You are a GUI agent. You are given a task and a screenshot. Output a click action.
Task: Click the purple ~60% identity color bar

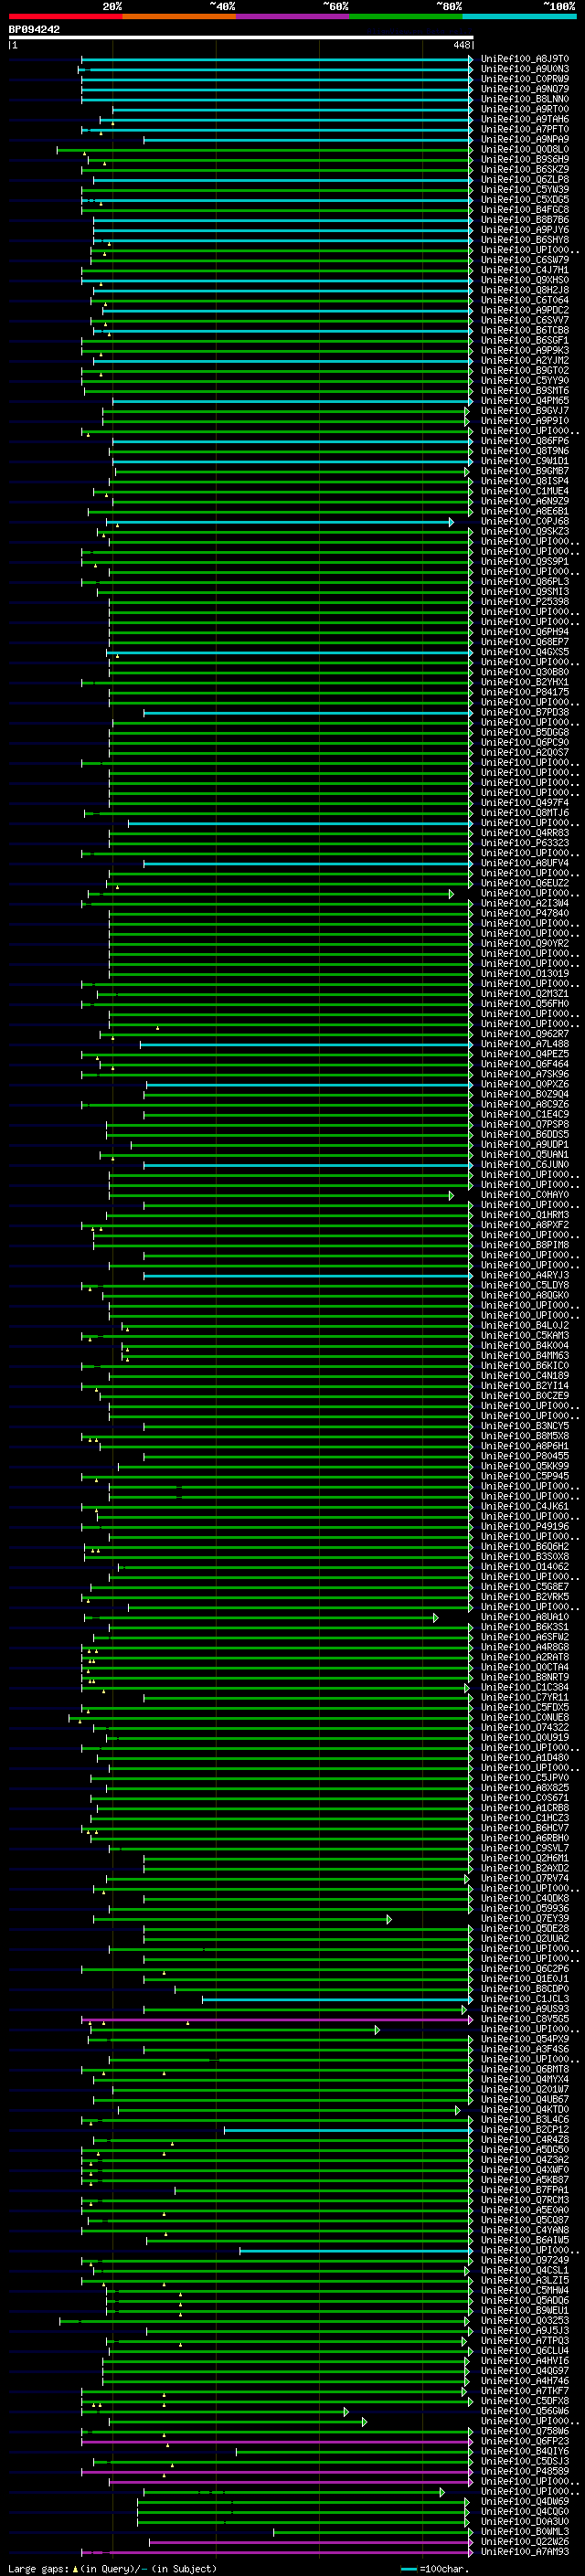pos(292,16)
